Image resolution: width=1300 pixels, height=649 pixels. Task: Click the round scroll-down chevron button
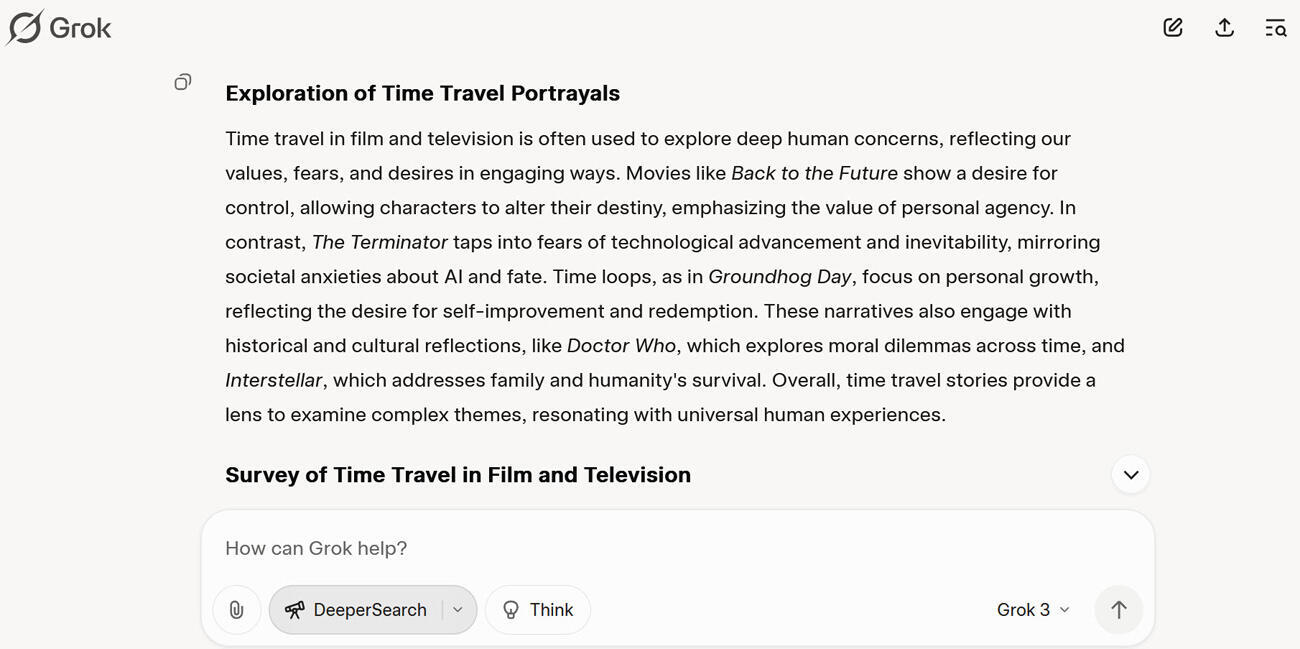[1131, 475]
